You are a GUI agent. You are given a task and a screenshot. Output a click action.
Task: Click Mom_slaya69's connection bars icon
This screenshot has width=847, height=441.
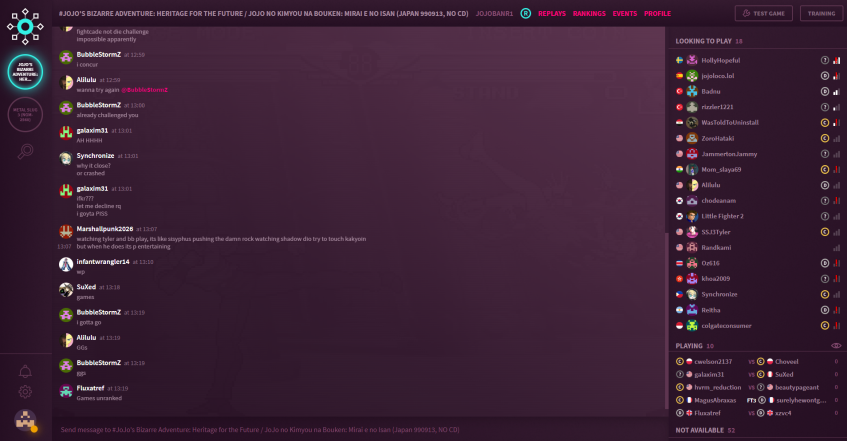pyautogui.click(x=836, y=170)
